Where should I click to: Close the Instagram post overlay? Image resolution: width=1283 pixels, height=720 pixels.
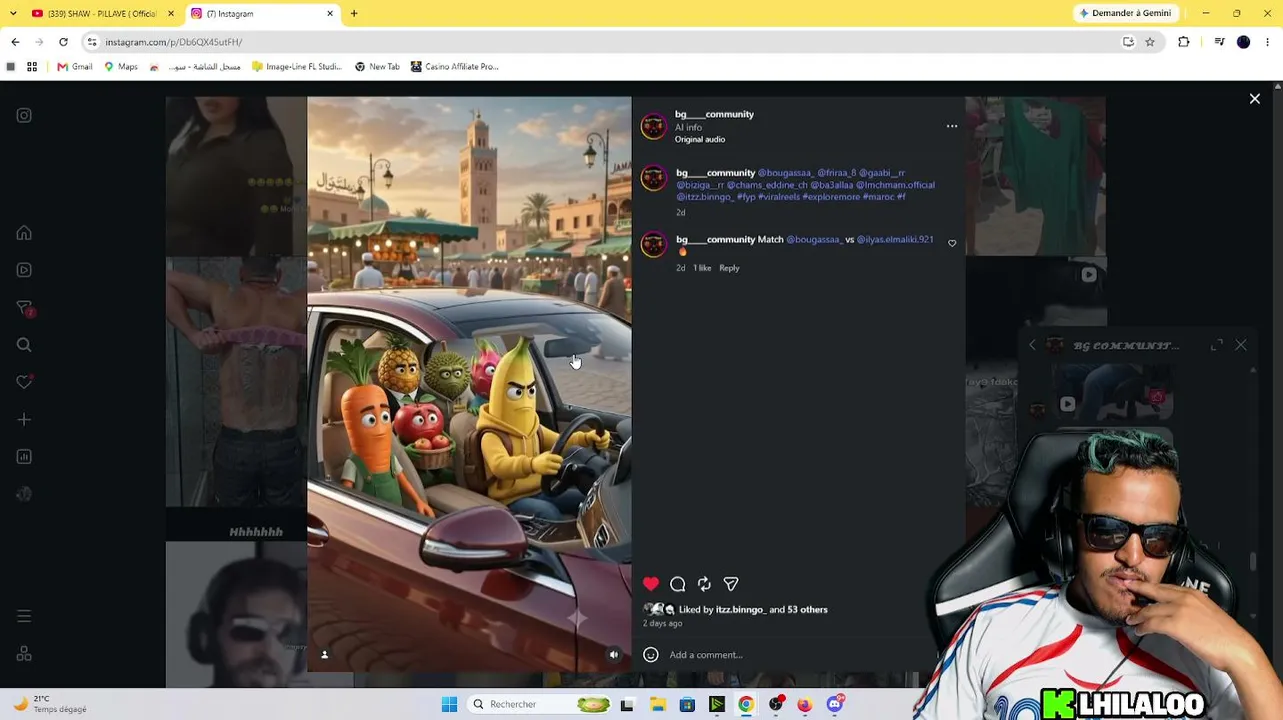click(x=1255, y=99)
